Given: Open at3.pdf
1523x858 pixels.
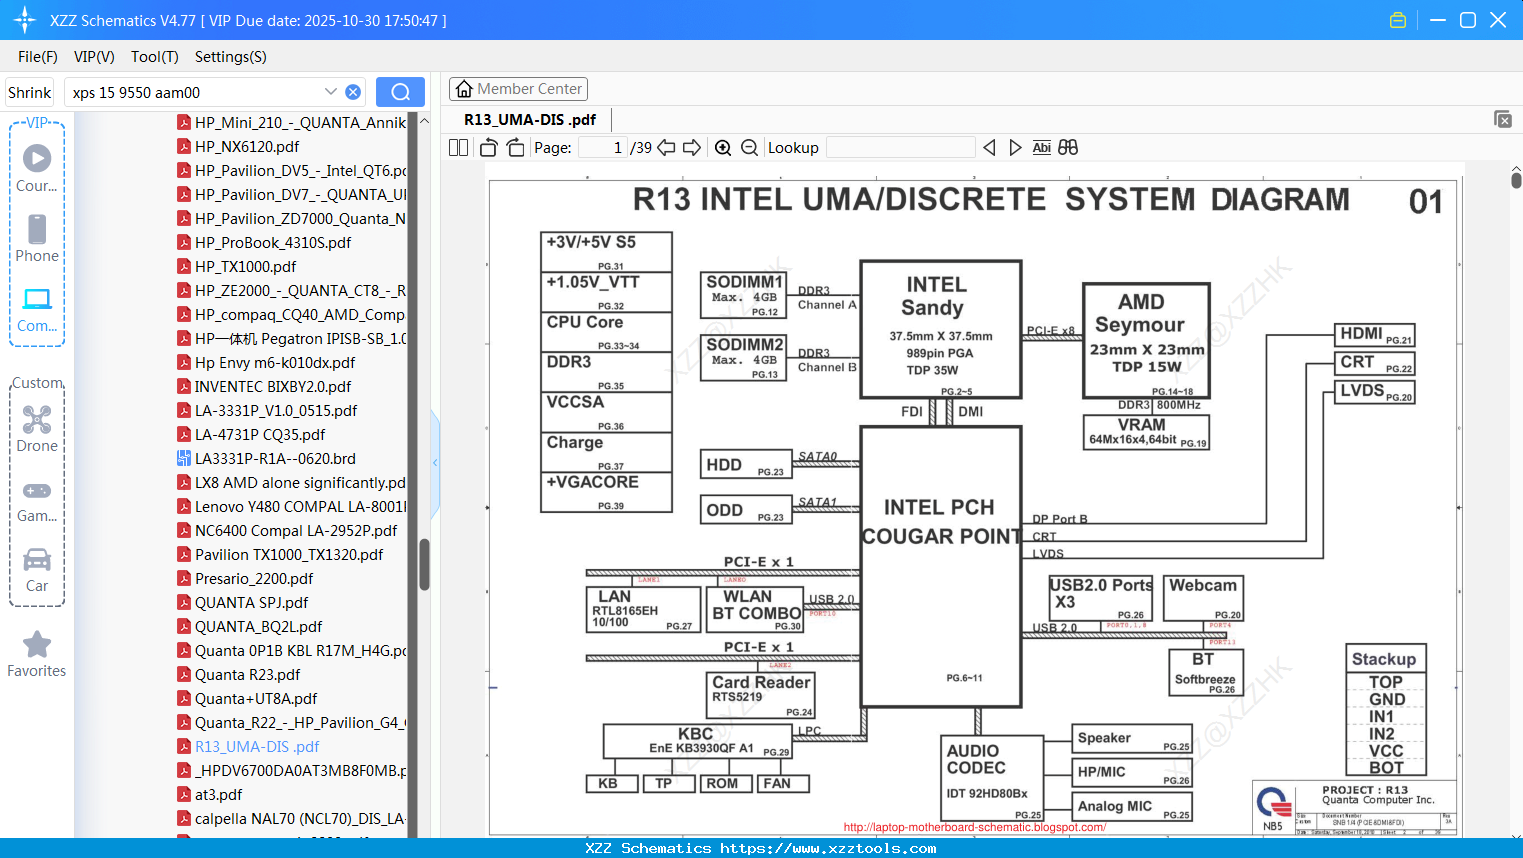Looking at the screenshot, I should pos(218,794).
